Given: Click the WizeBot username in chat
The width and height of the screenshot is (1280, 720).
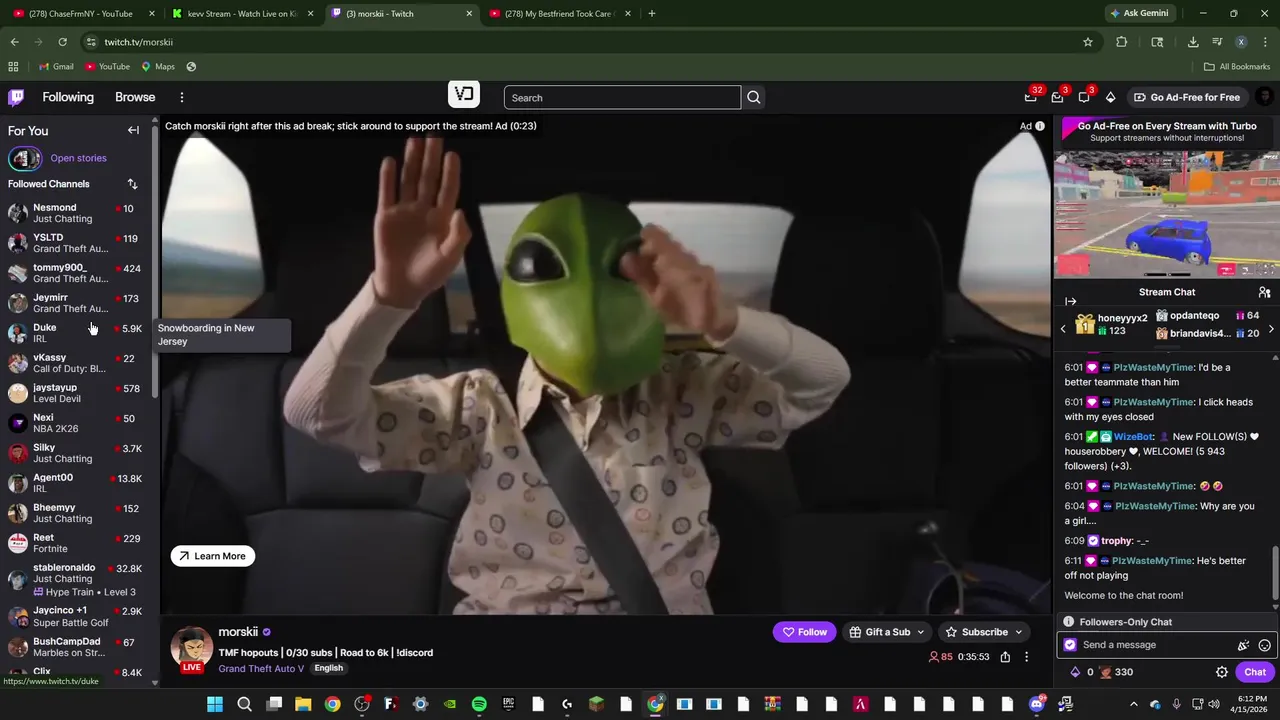Looking at the screenshot, I should [x=1134, y=437].
